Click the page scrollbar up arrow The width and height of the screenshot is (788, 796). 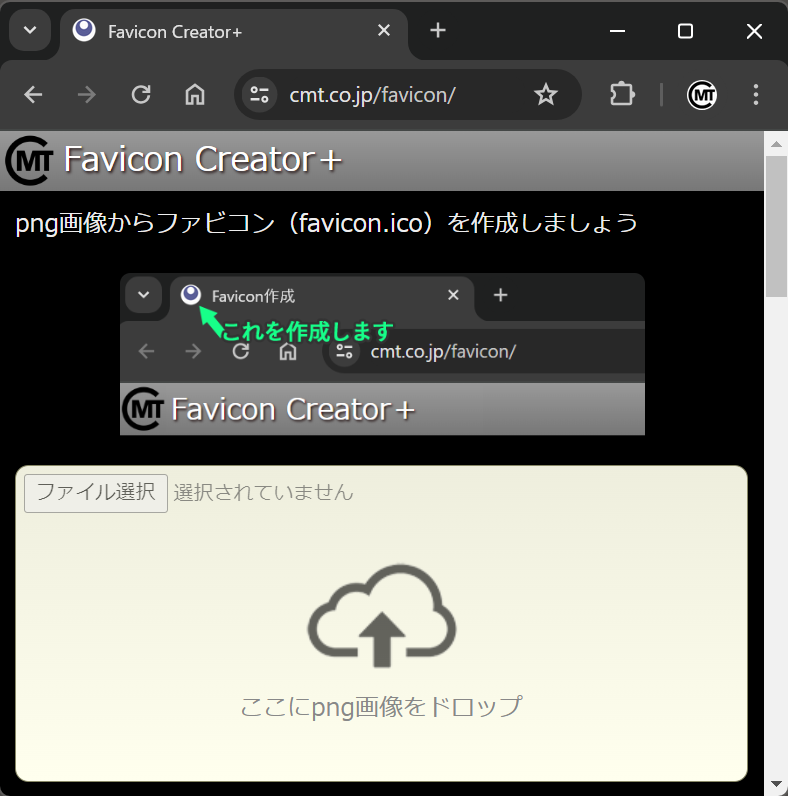(776, 144)
